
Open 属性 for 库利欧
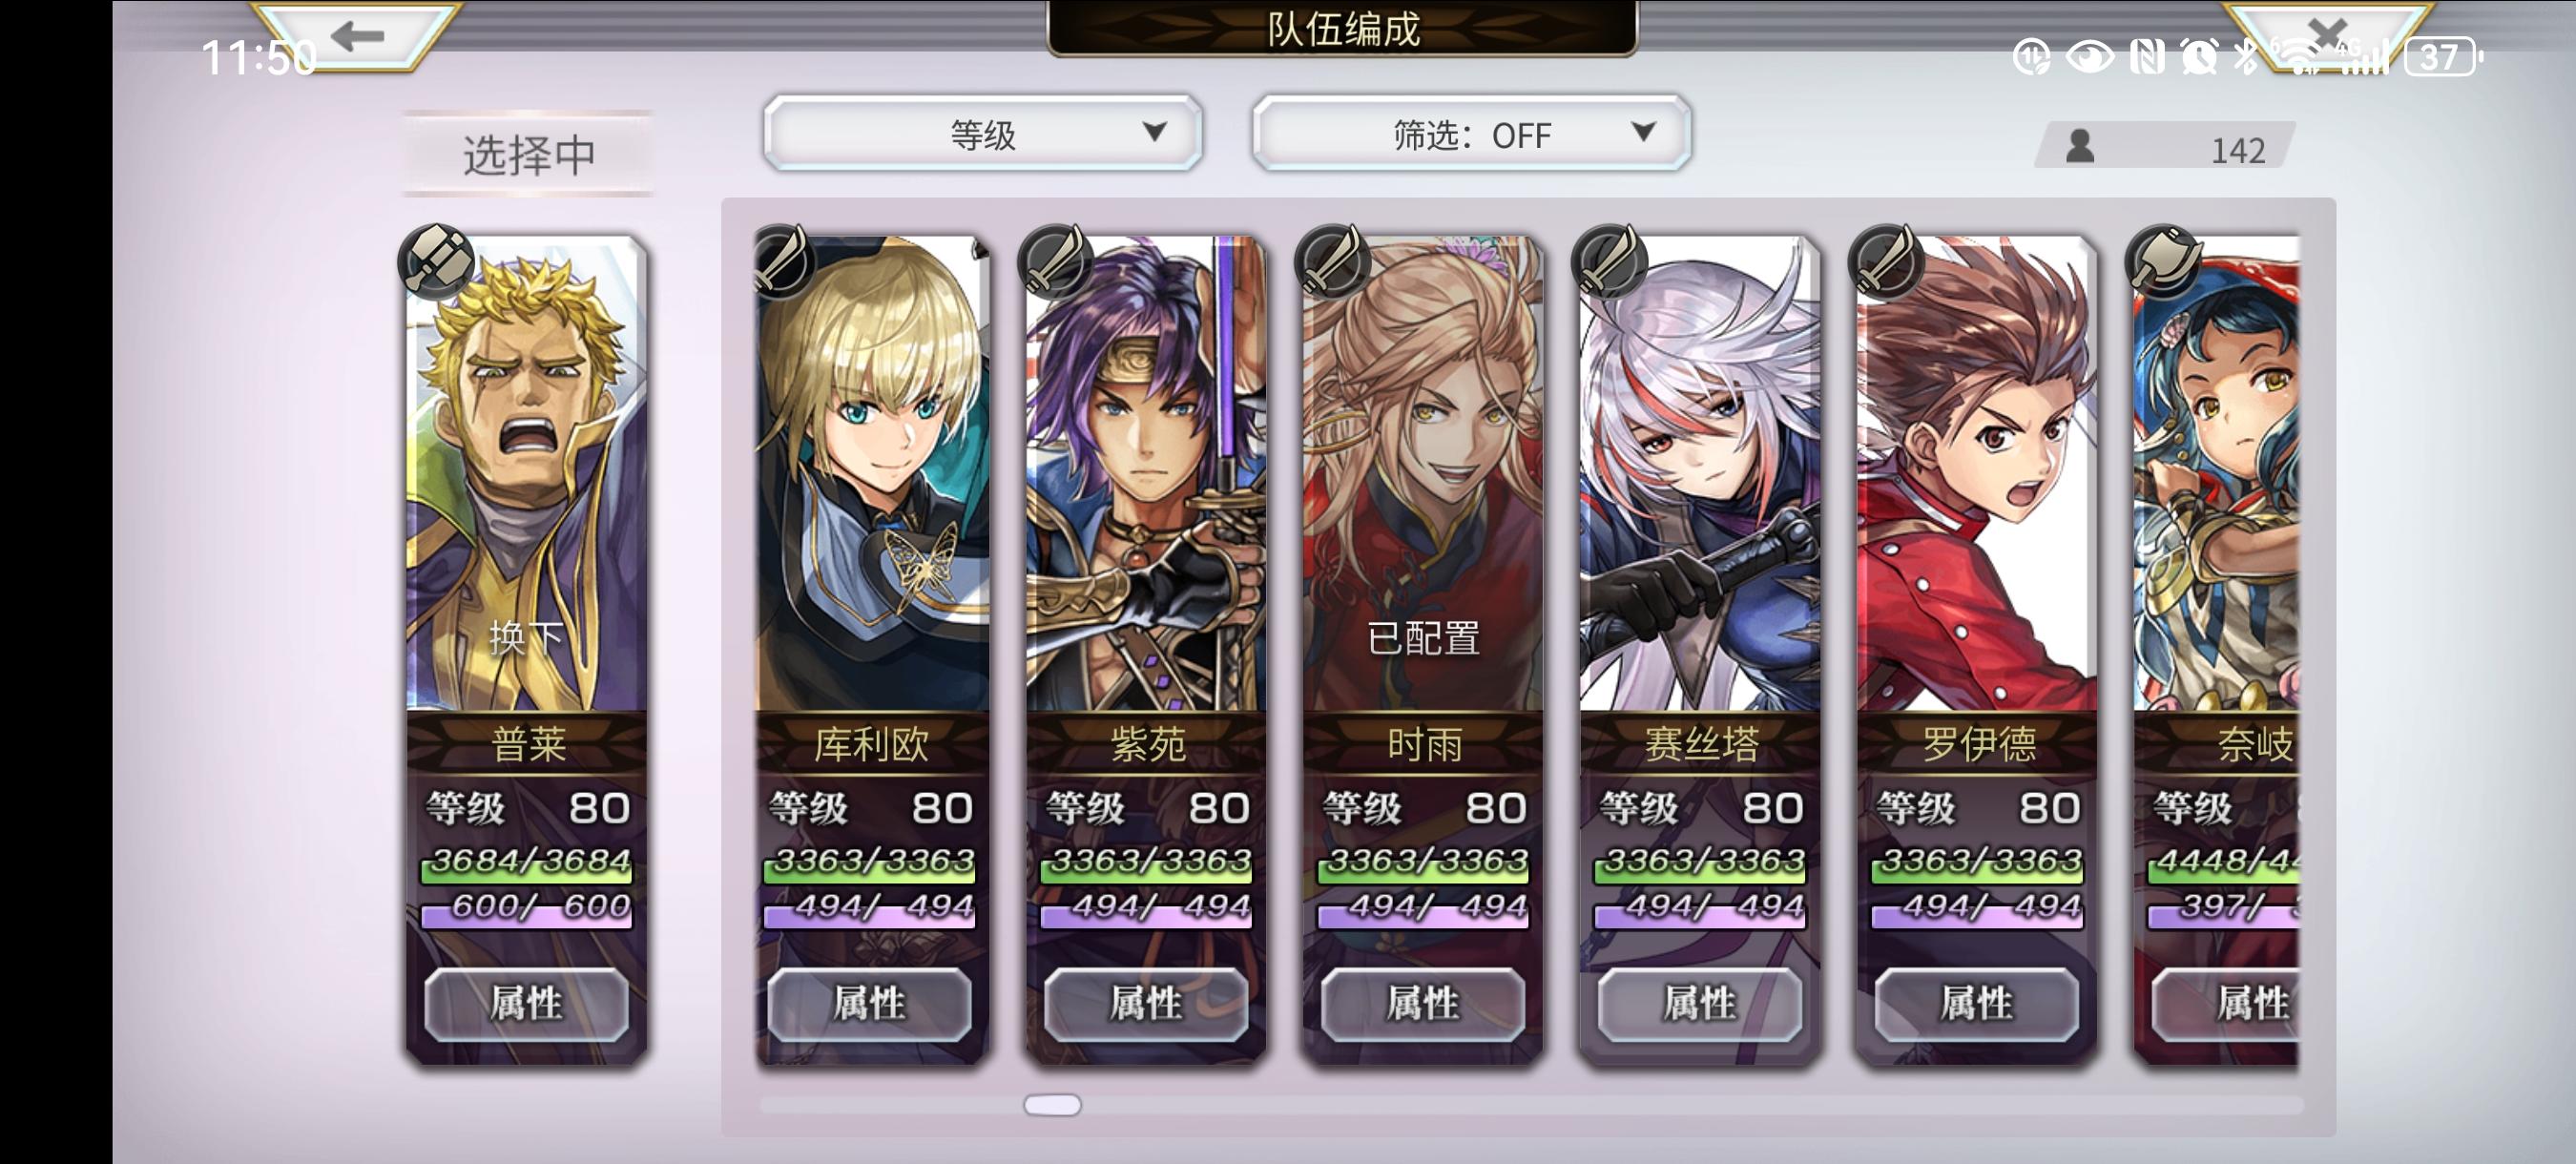pyautogui.click(x=869, y=1003)
